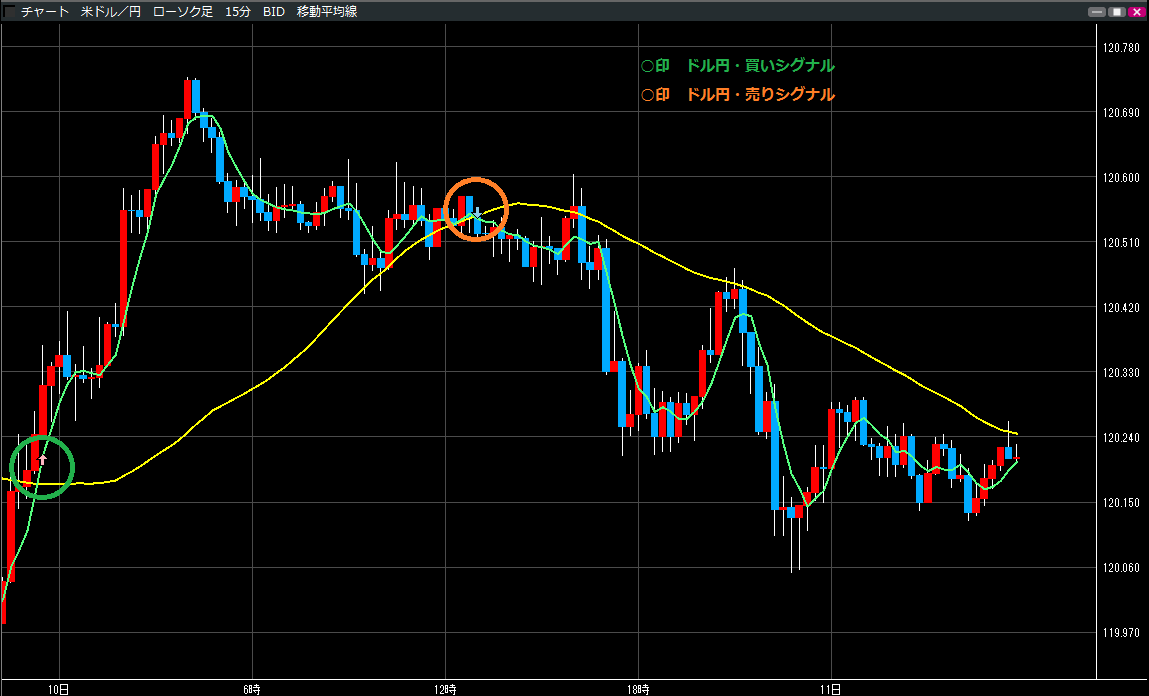Click the 120.510 price axis label
Screen dimensions: 1149x696
(x=1121, y=243)
